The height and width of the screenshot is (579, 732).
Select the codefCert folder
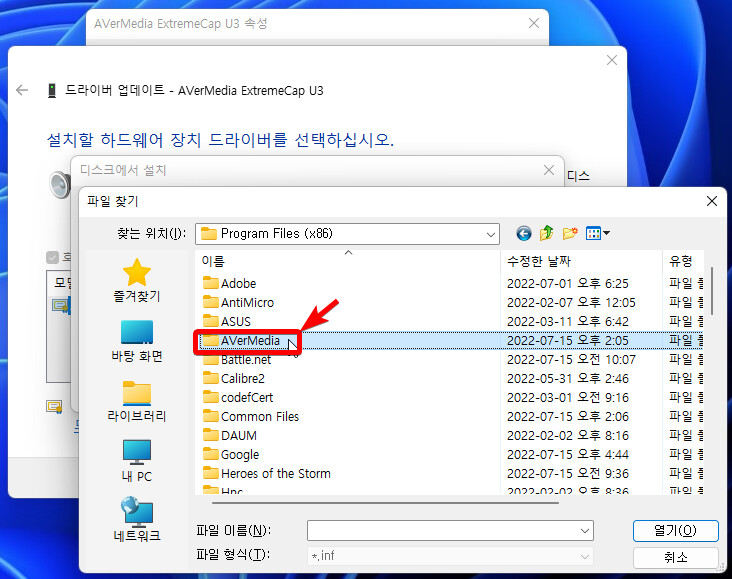[238, 398]
